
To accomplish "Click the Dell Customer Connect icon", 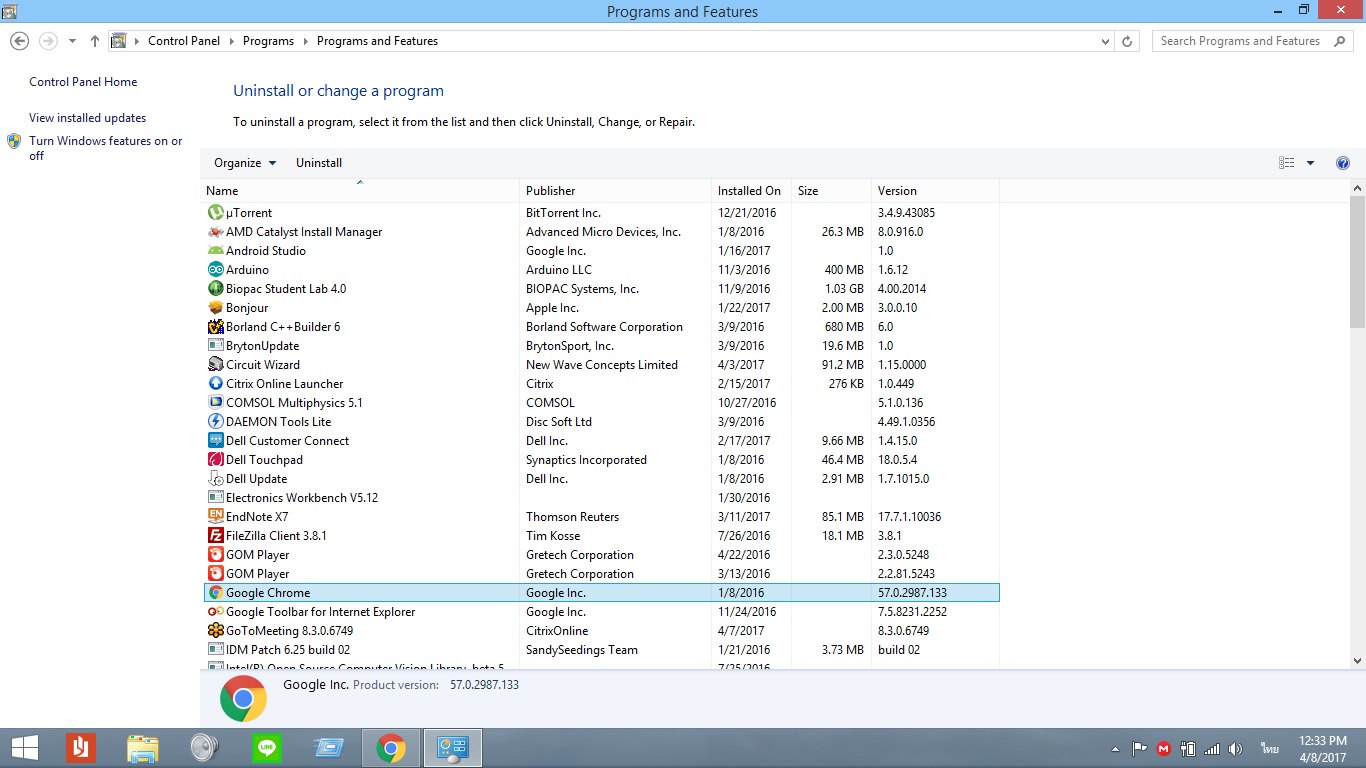I will [215, 441].
